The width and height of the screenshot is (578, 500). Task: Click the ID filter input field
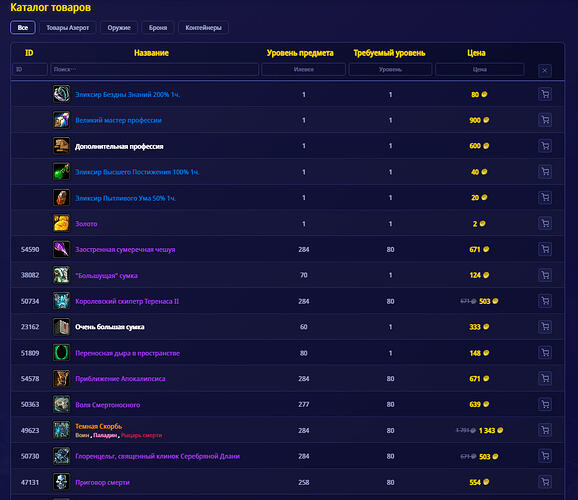pyautogui.click(x=30, y=69)
